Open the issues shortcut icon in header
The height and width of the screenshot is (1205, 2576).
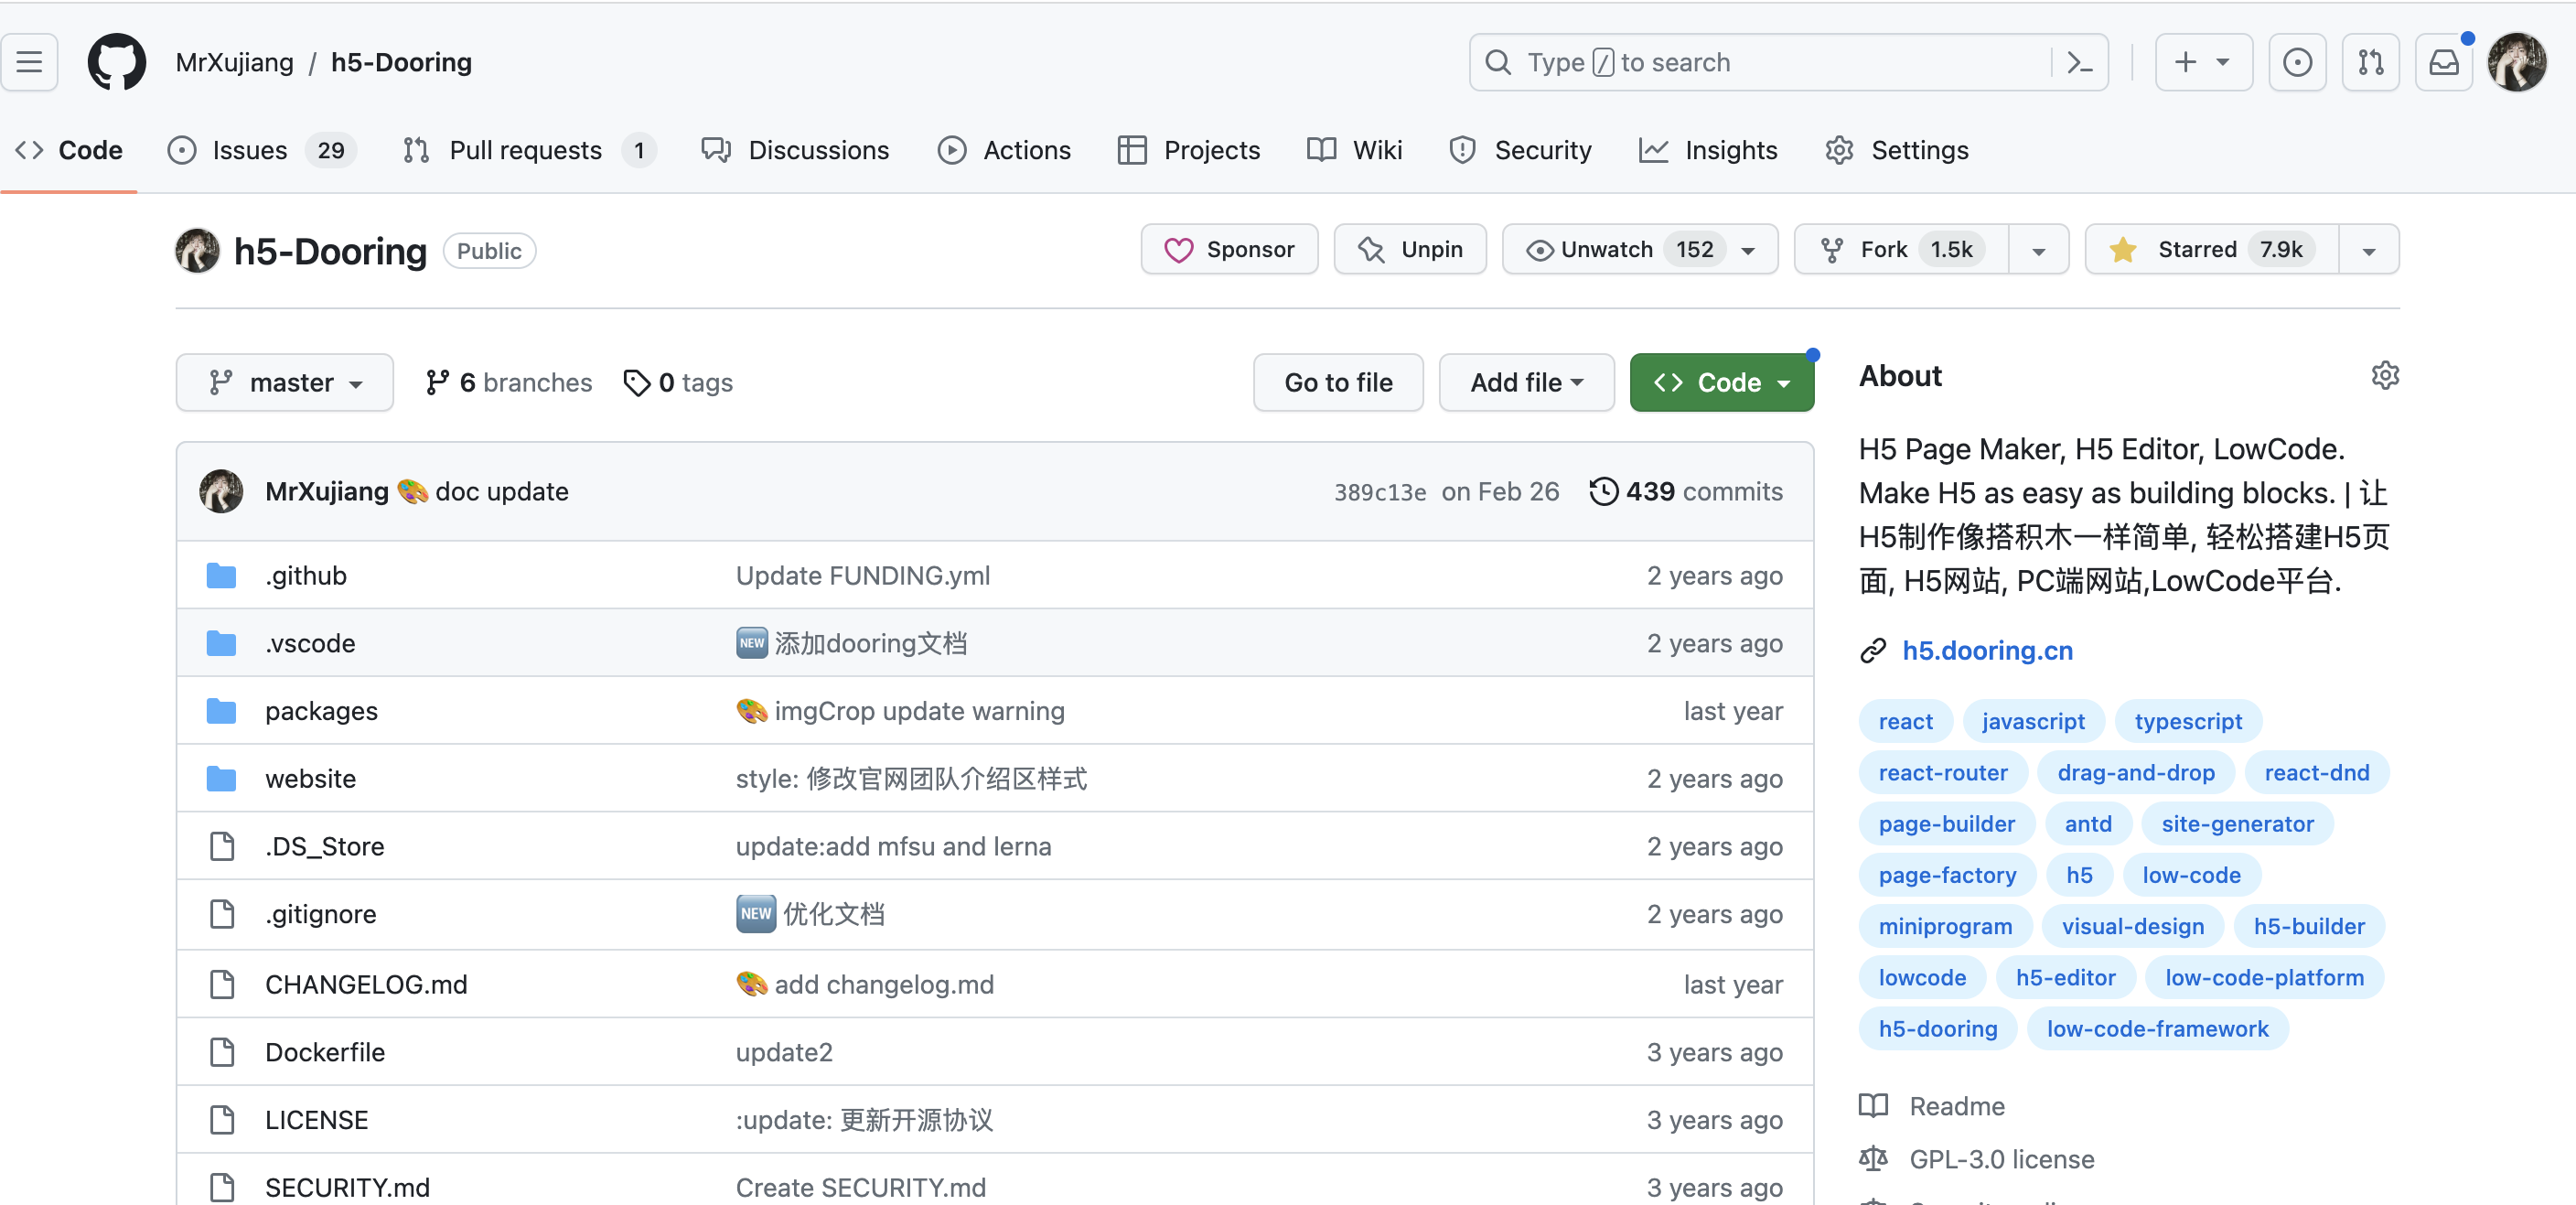tap(2297, 62)
